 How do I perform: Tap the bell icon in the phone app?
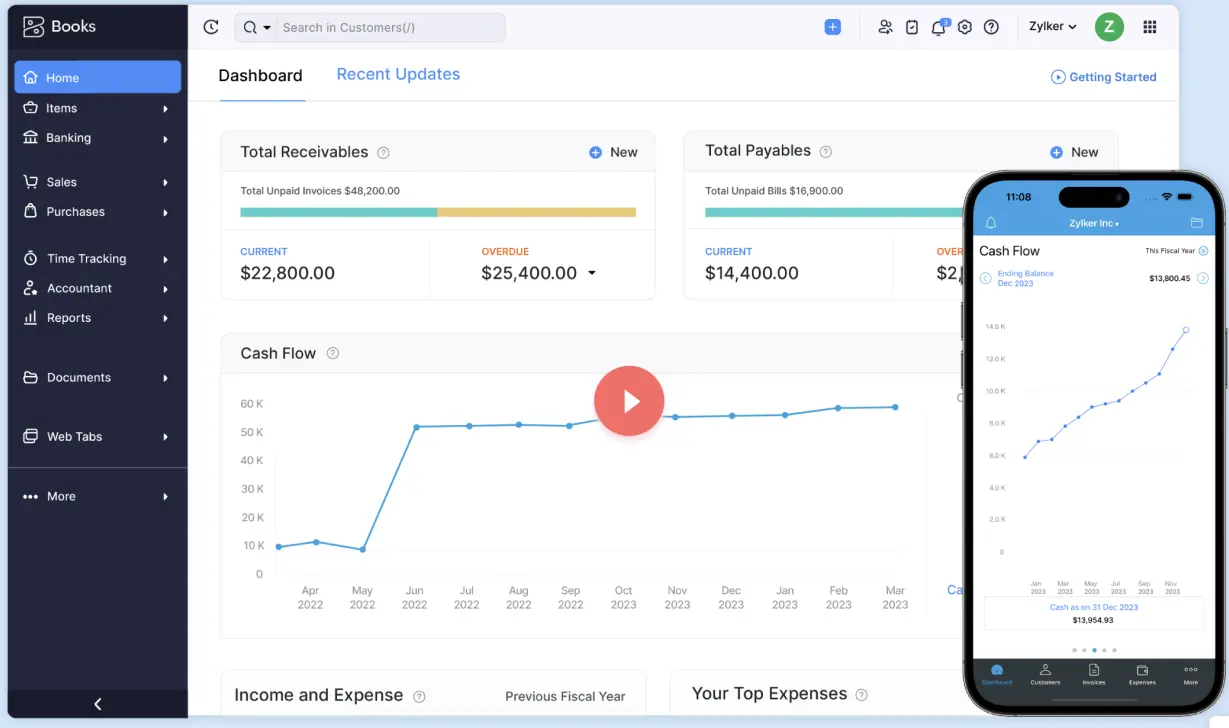(991, 223)
